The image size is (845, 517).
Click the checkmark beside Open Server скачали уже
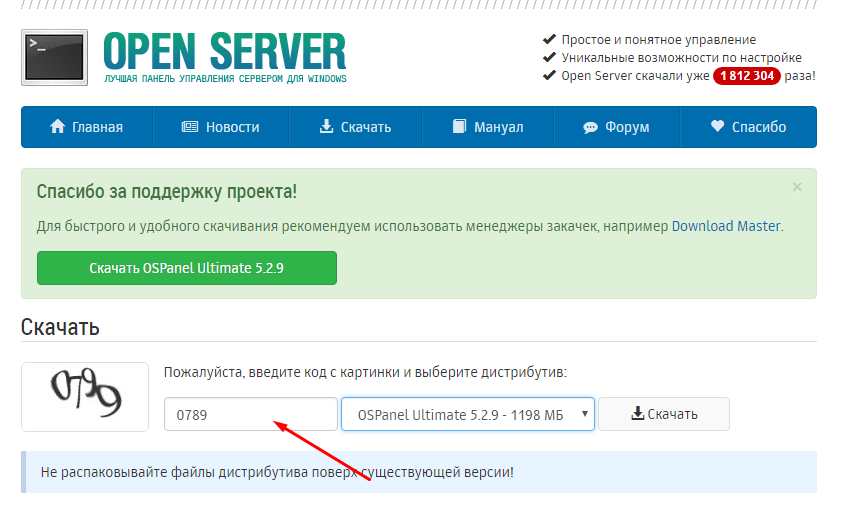point(549,75)
